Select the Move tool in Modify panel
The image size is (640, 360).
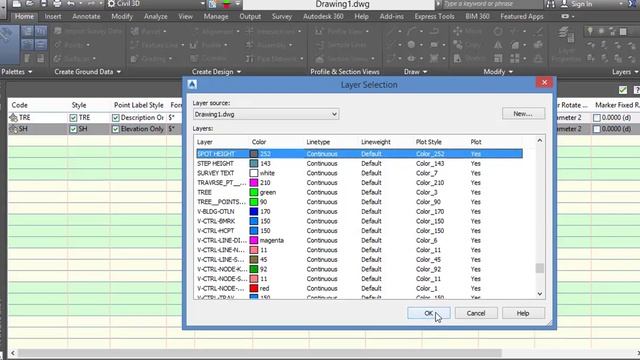[467, 31]
